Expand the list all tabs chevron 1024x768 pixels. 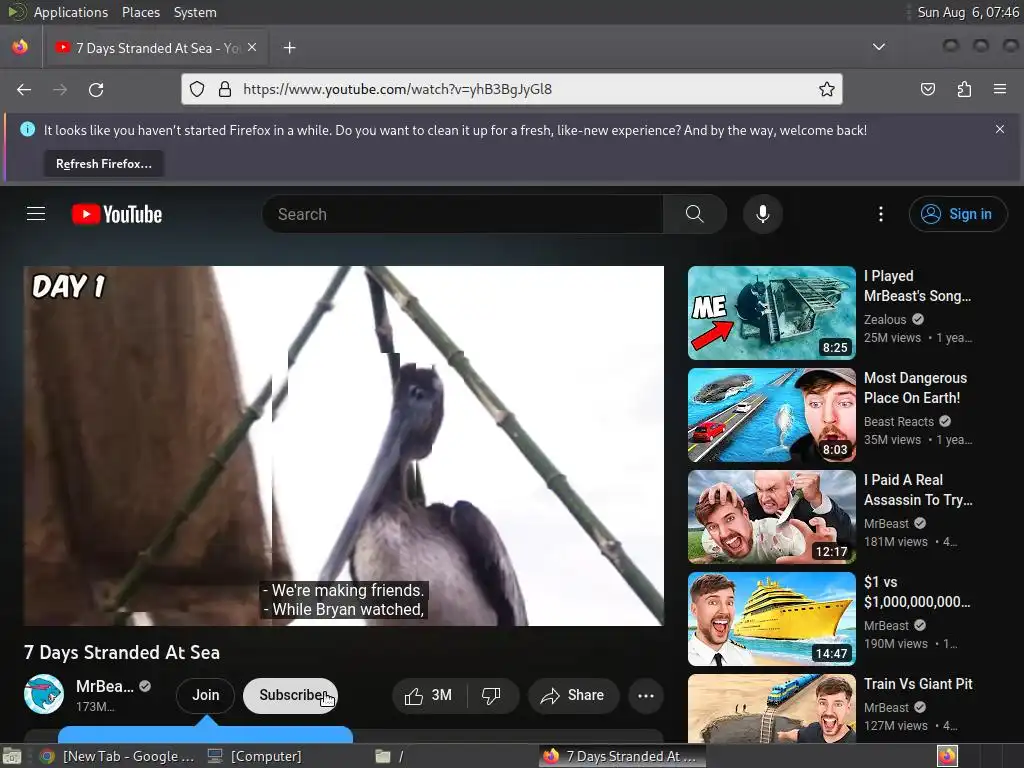point(879,47)
